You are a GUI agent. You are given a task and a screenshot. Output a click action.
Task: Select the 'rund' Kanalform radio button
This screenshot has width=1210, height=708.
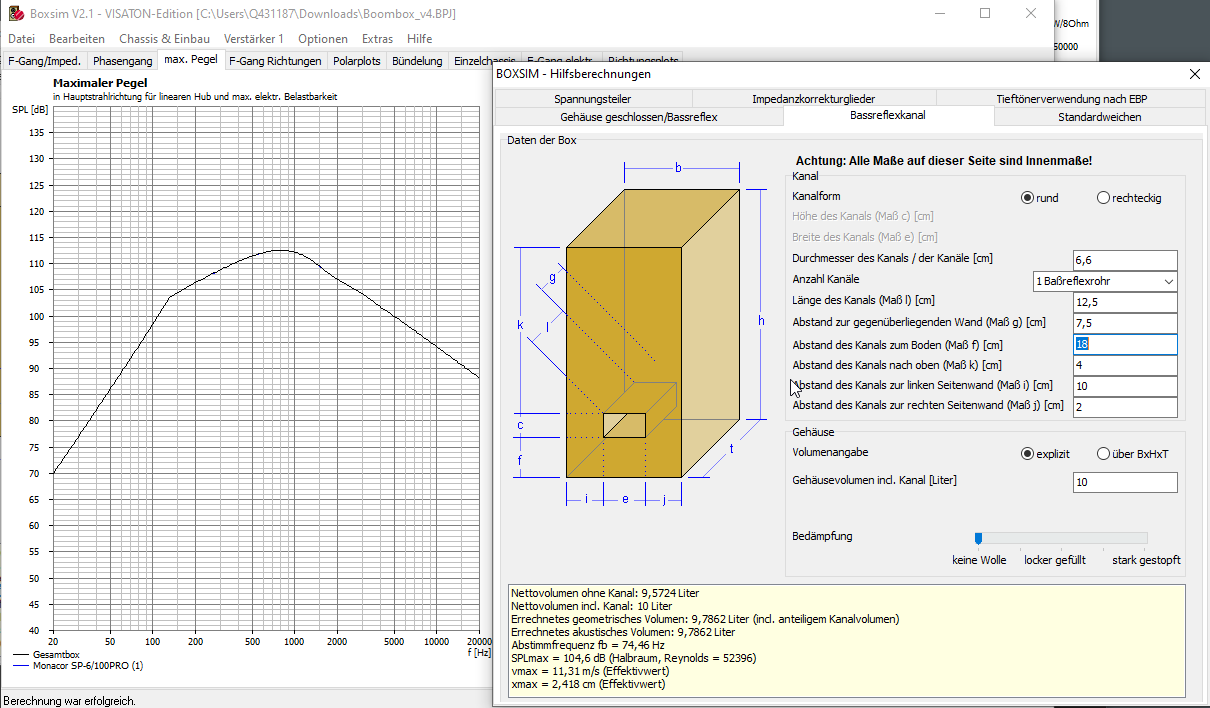(1039, 198)
